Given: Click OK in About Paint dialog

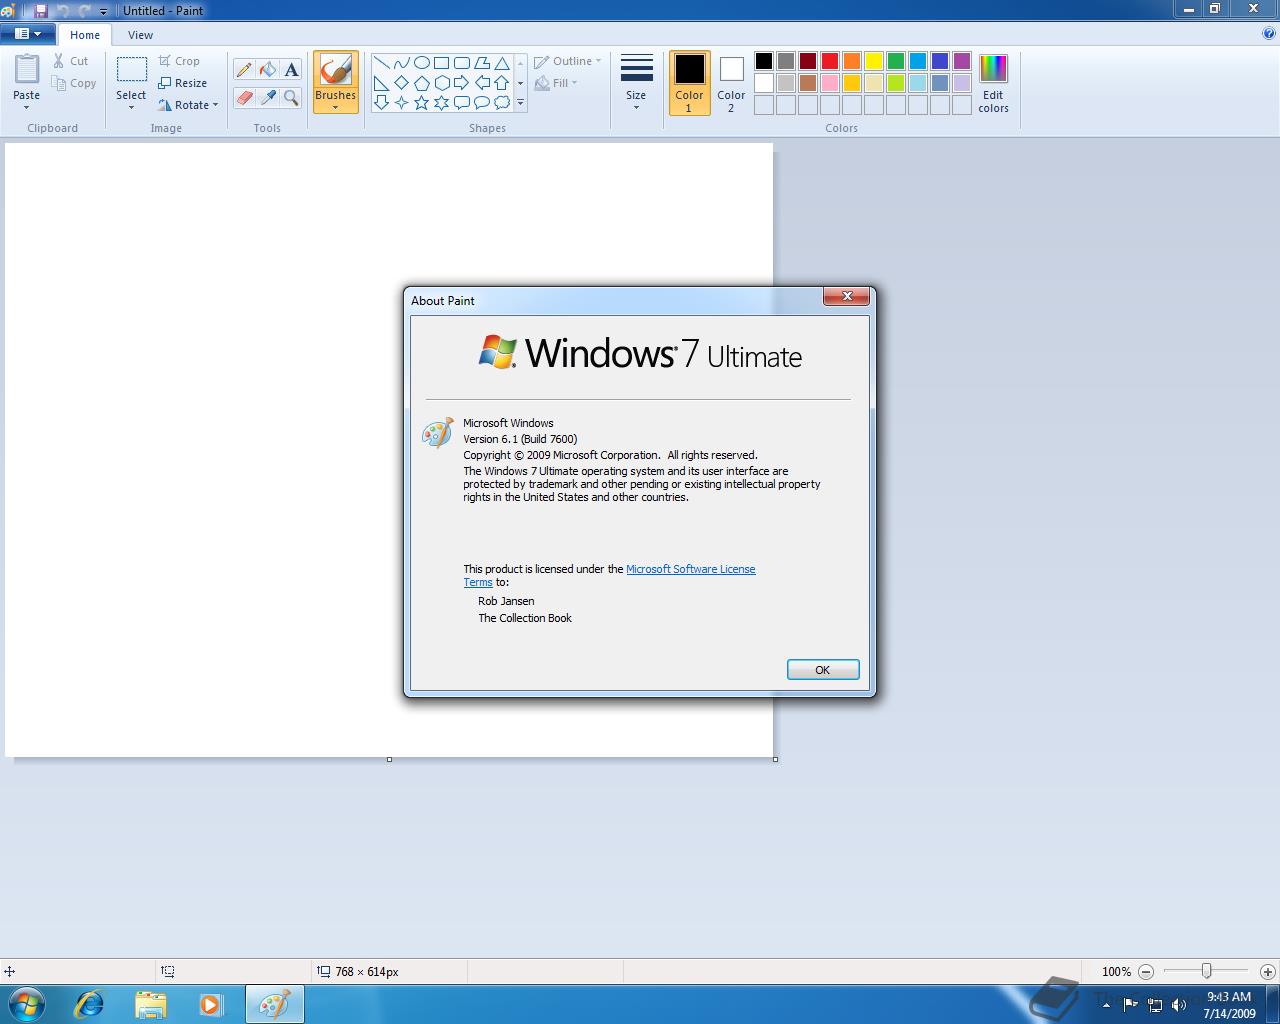Looking at the screenshot, I should (823, 670).
